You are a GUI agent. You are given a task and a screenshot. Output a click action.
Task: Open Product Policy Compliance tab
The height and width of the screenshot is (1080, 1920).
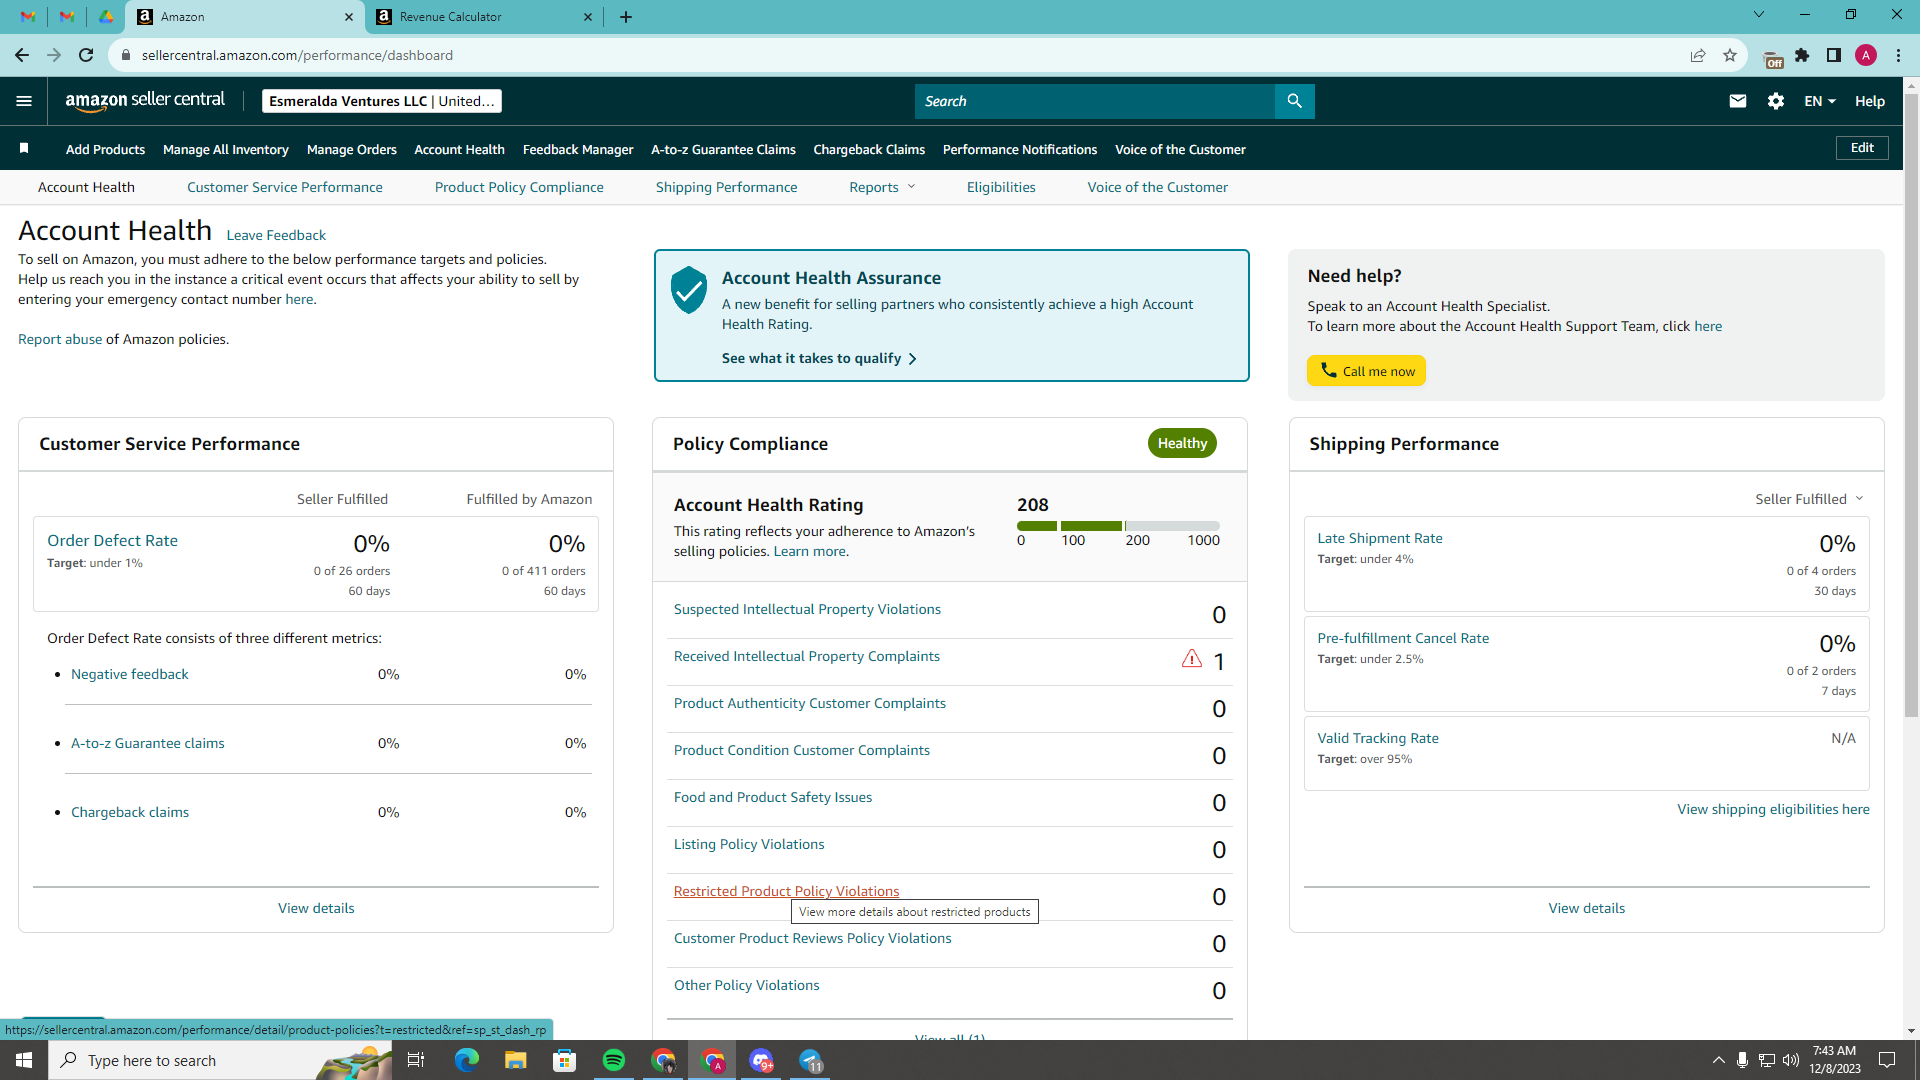pyautogui.click(x=519, y=187)
